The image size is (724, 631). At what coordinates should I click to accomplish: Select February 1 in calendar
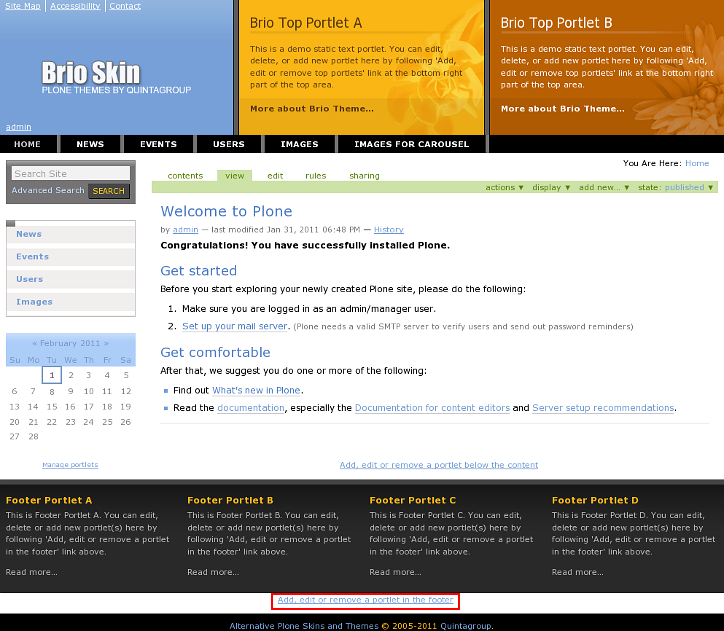[x=52, y=375]
